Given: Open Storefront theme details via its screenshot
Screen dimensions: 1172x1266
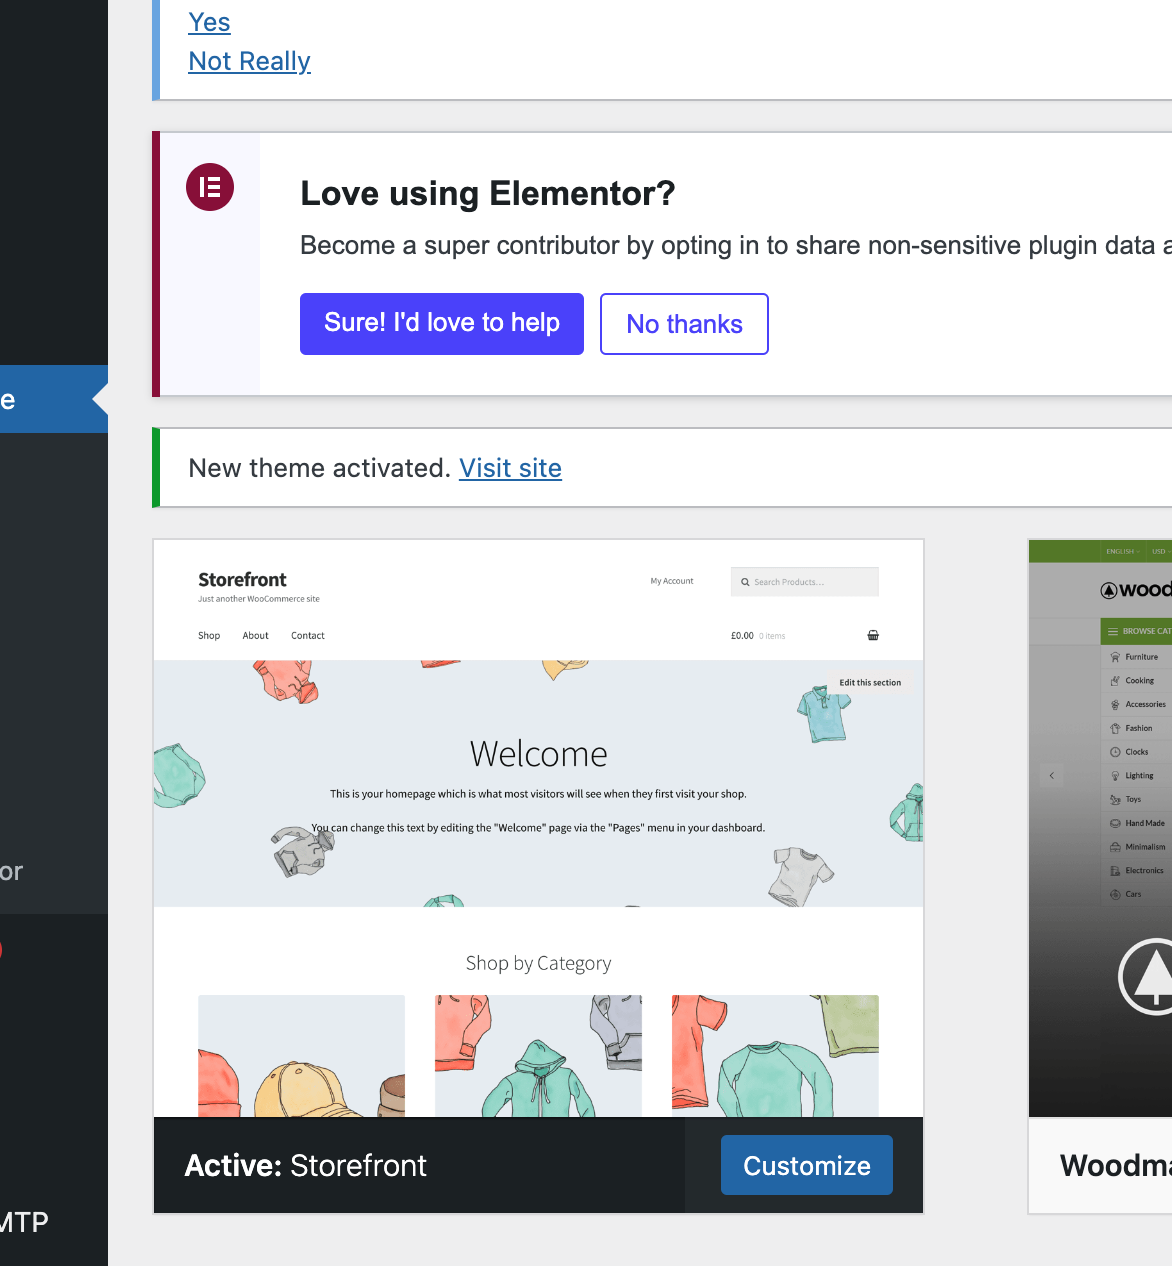Looking at the screenshot, I should (538, 828).
